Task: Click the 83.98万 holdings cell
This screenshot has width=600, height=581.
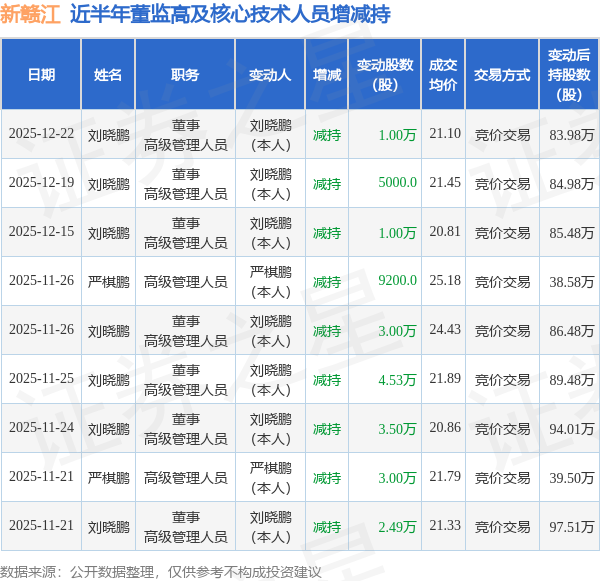Action: 572,135
